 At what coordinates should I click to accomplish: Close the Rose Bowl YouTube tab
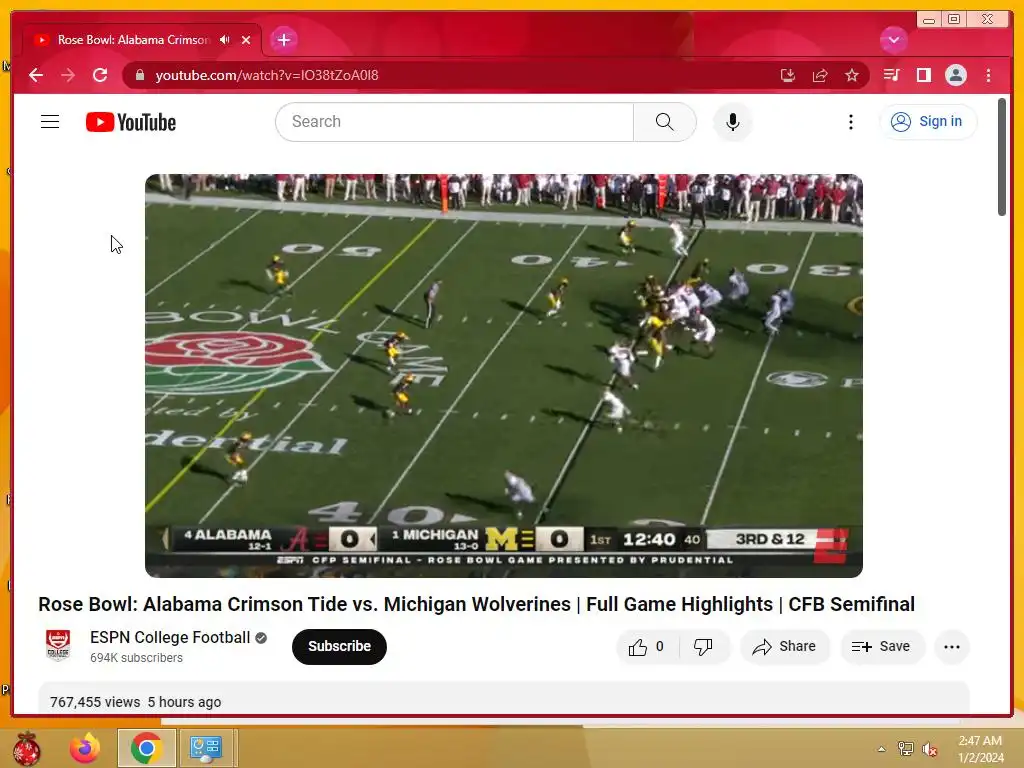pos(246,40)
